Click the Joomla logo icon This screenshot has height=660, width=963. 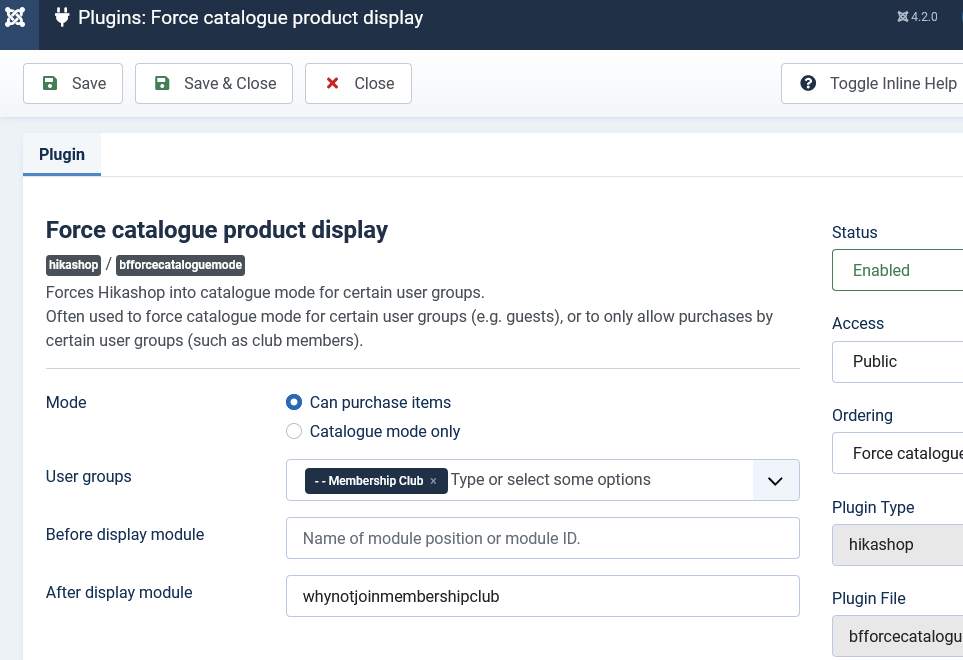coord(15,17)
